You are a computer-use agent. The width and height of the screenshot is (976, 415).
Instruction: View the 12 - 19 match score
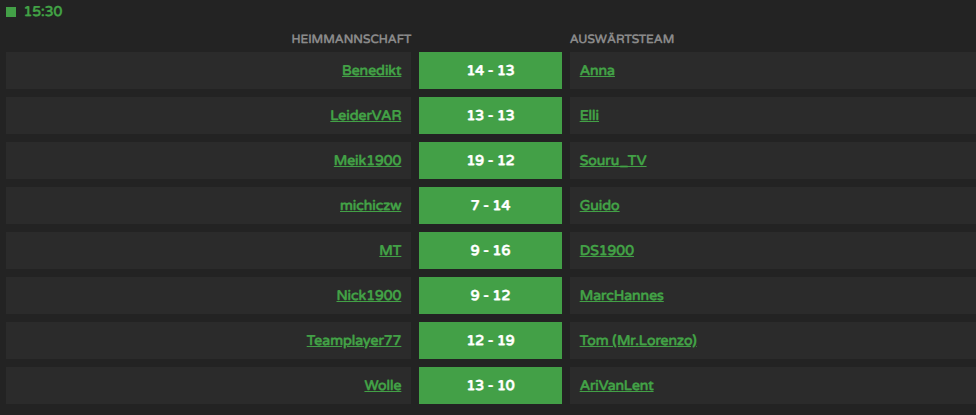[x=490, y=340]
